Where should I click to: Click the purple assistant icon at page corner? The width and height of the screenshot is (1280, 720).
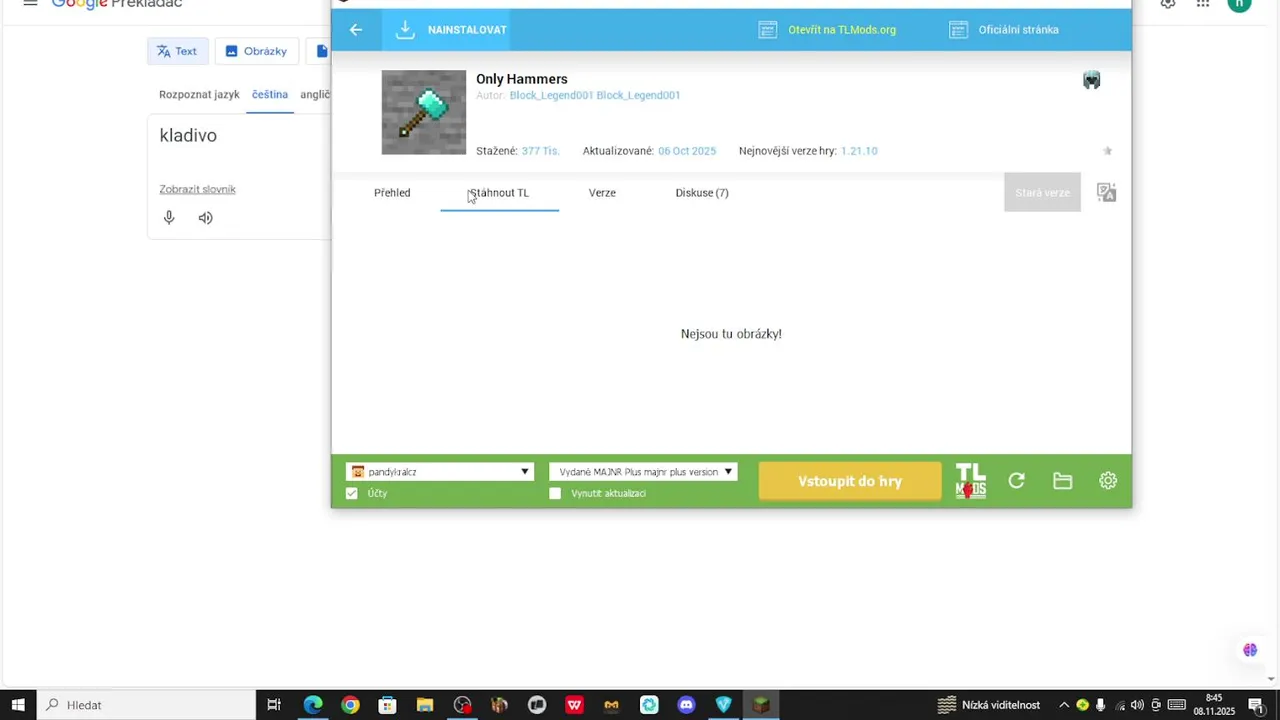pyautogui.click(x=1250, y=650)
